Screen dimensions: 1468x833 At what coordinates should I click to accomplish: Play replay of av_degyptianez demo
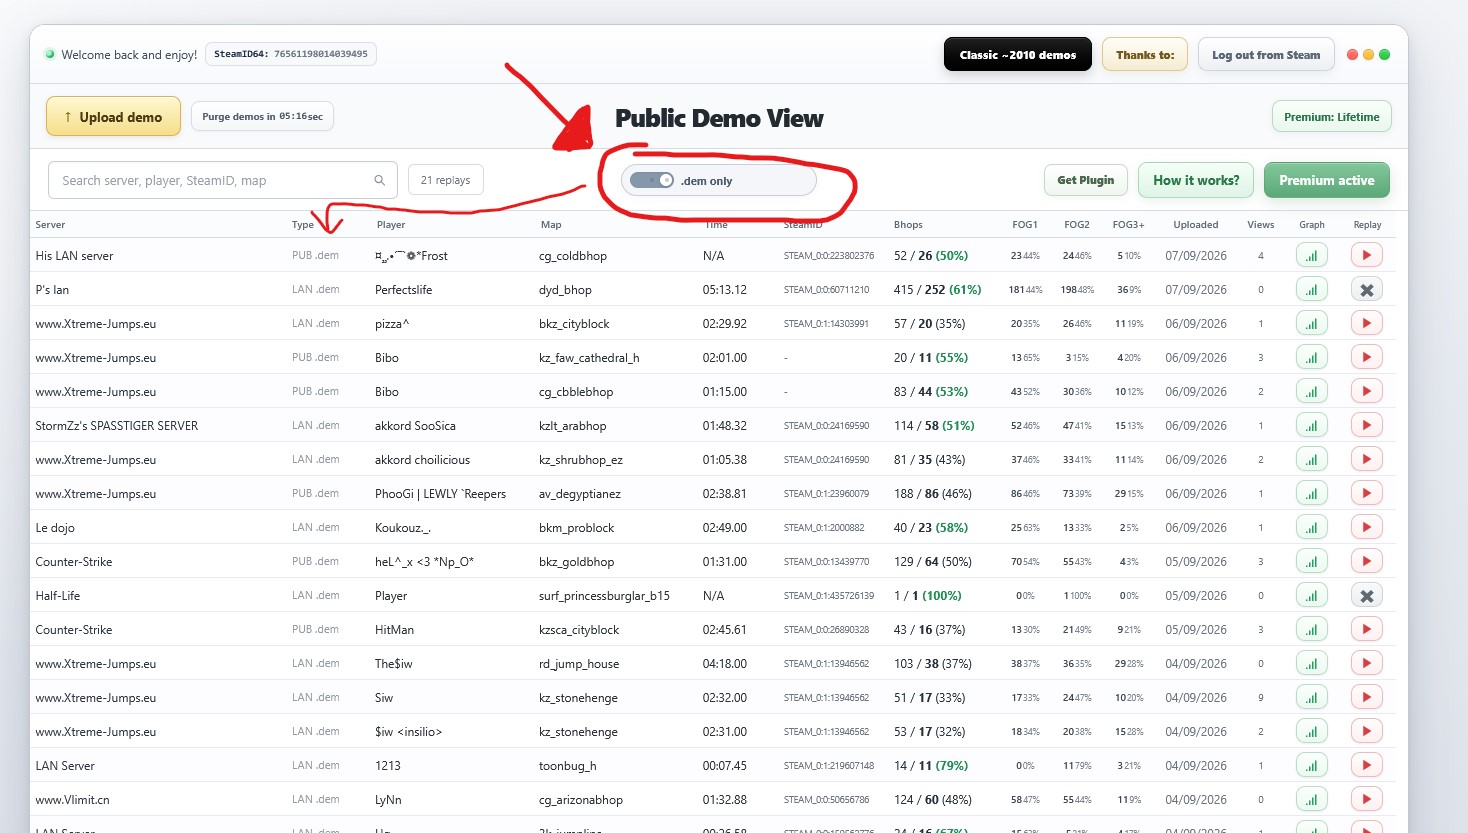[x=1366, y=494]
